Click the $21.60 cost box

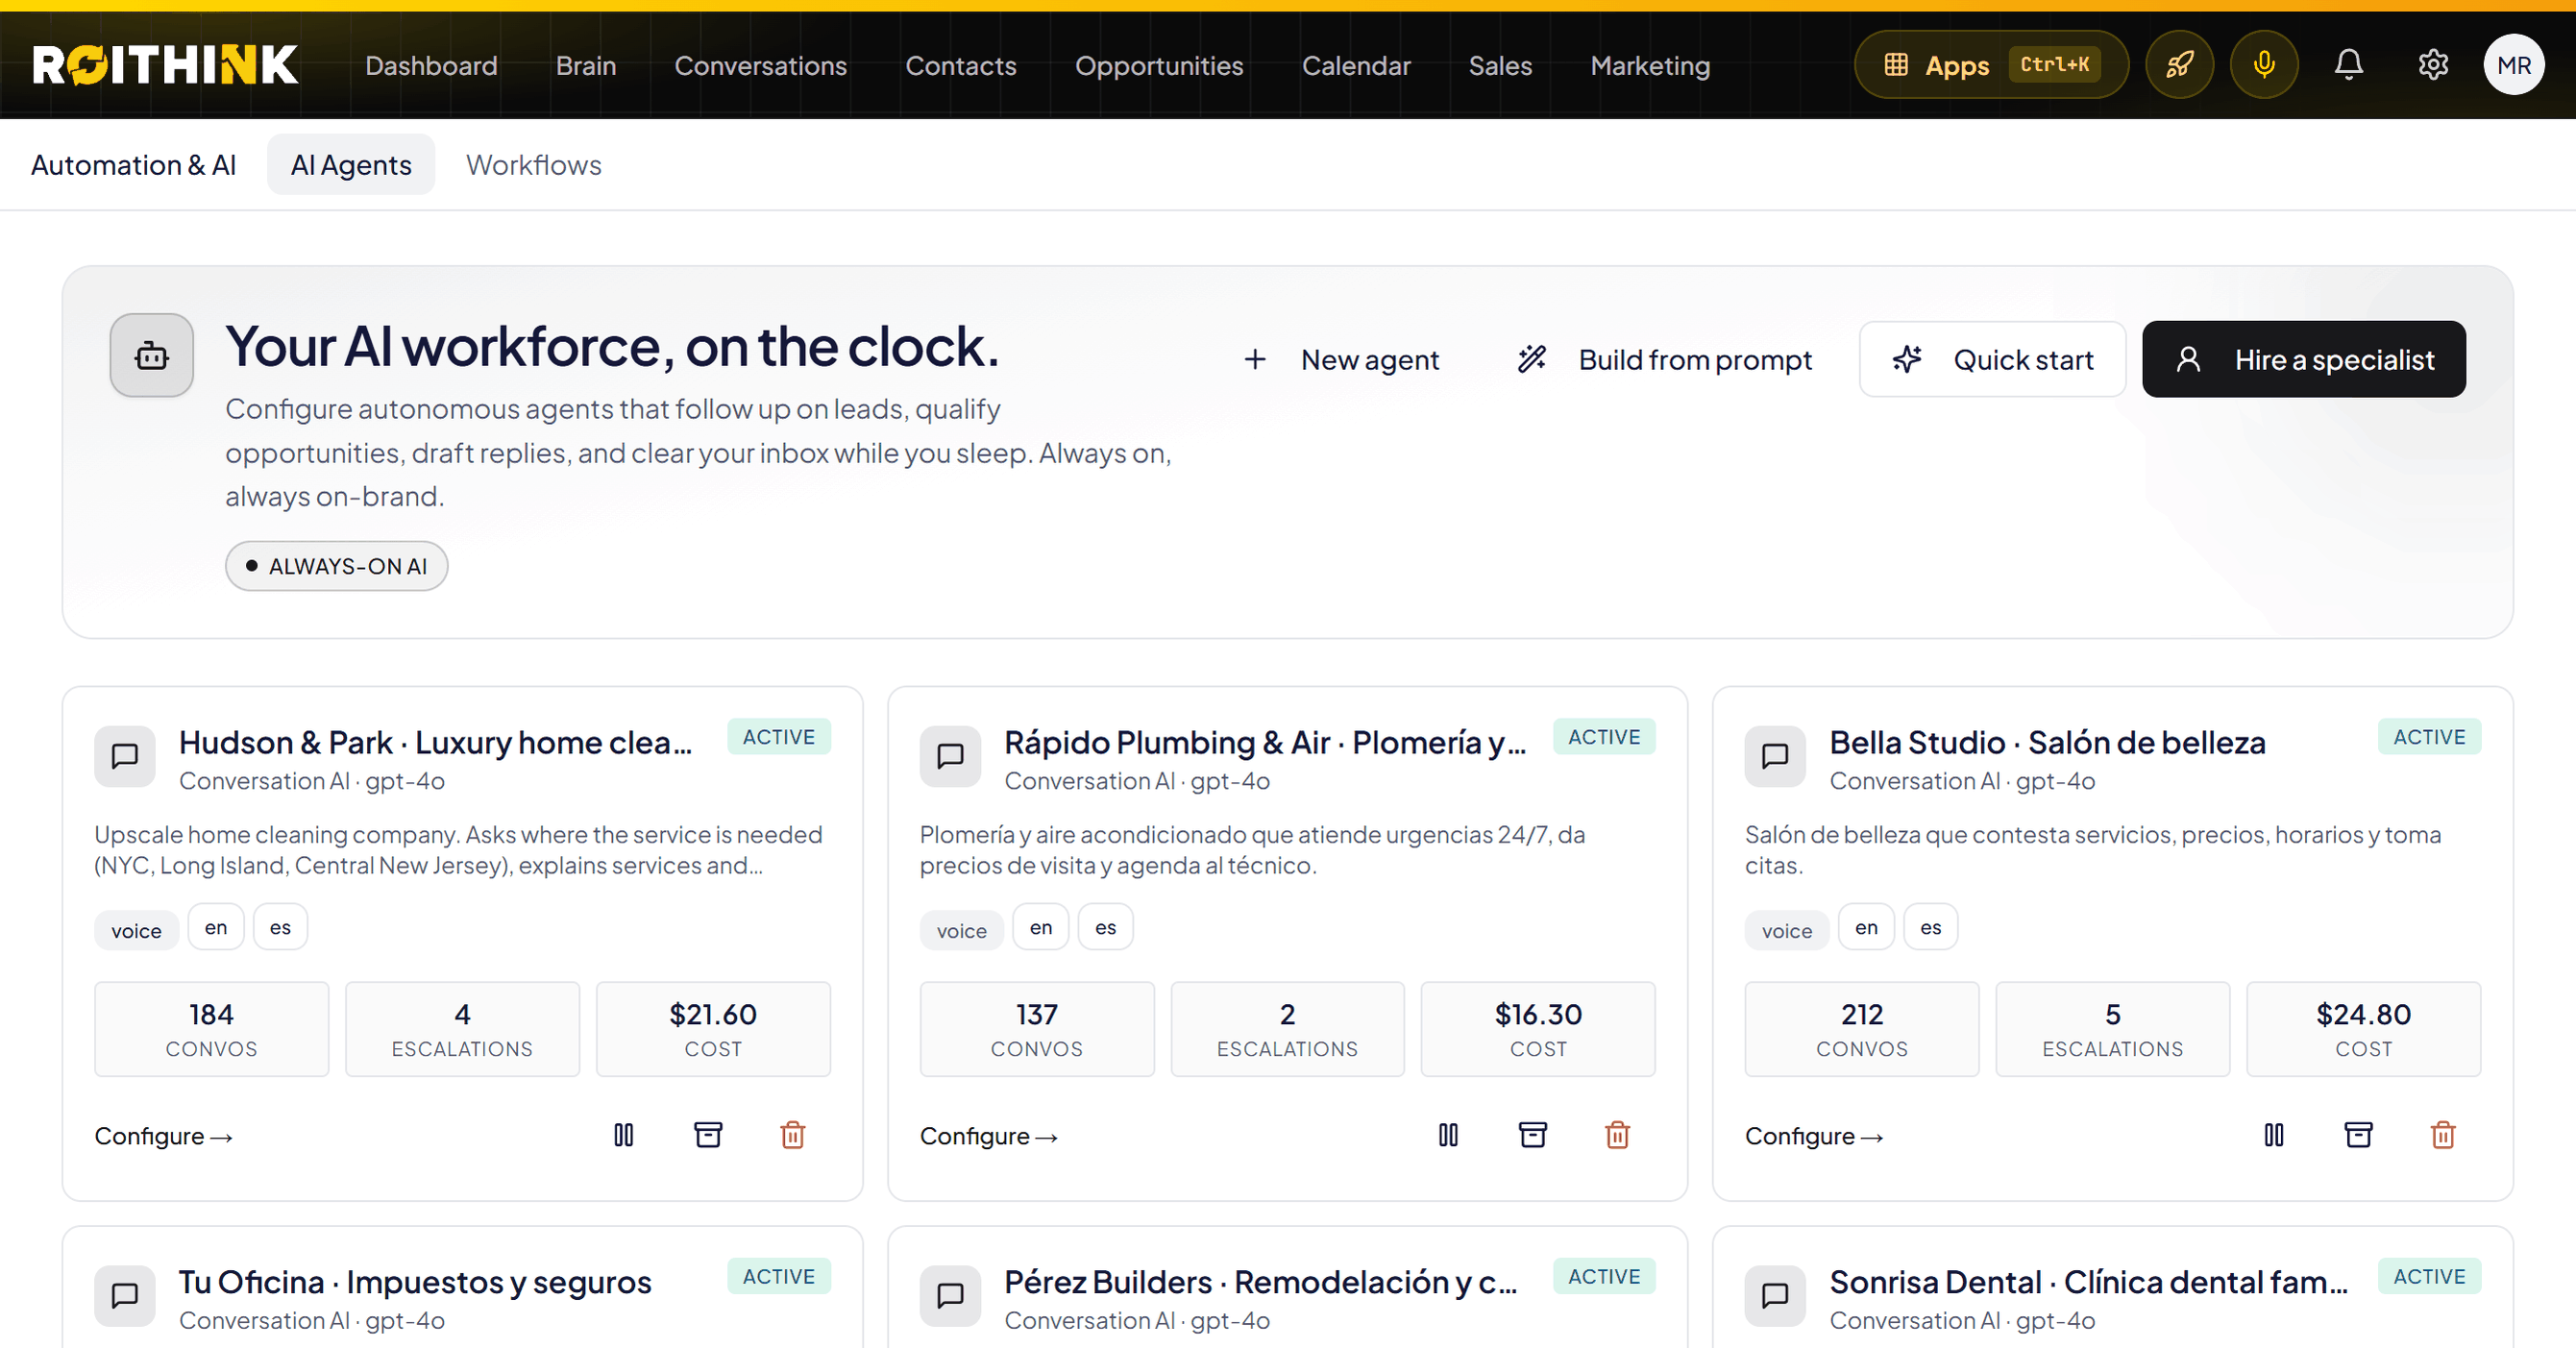713,1029
